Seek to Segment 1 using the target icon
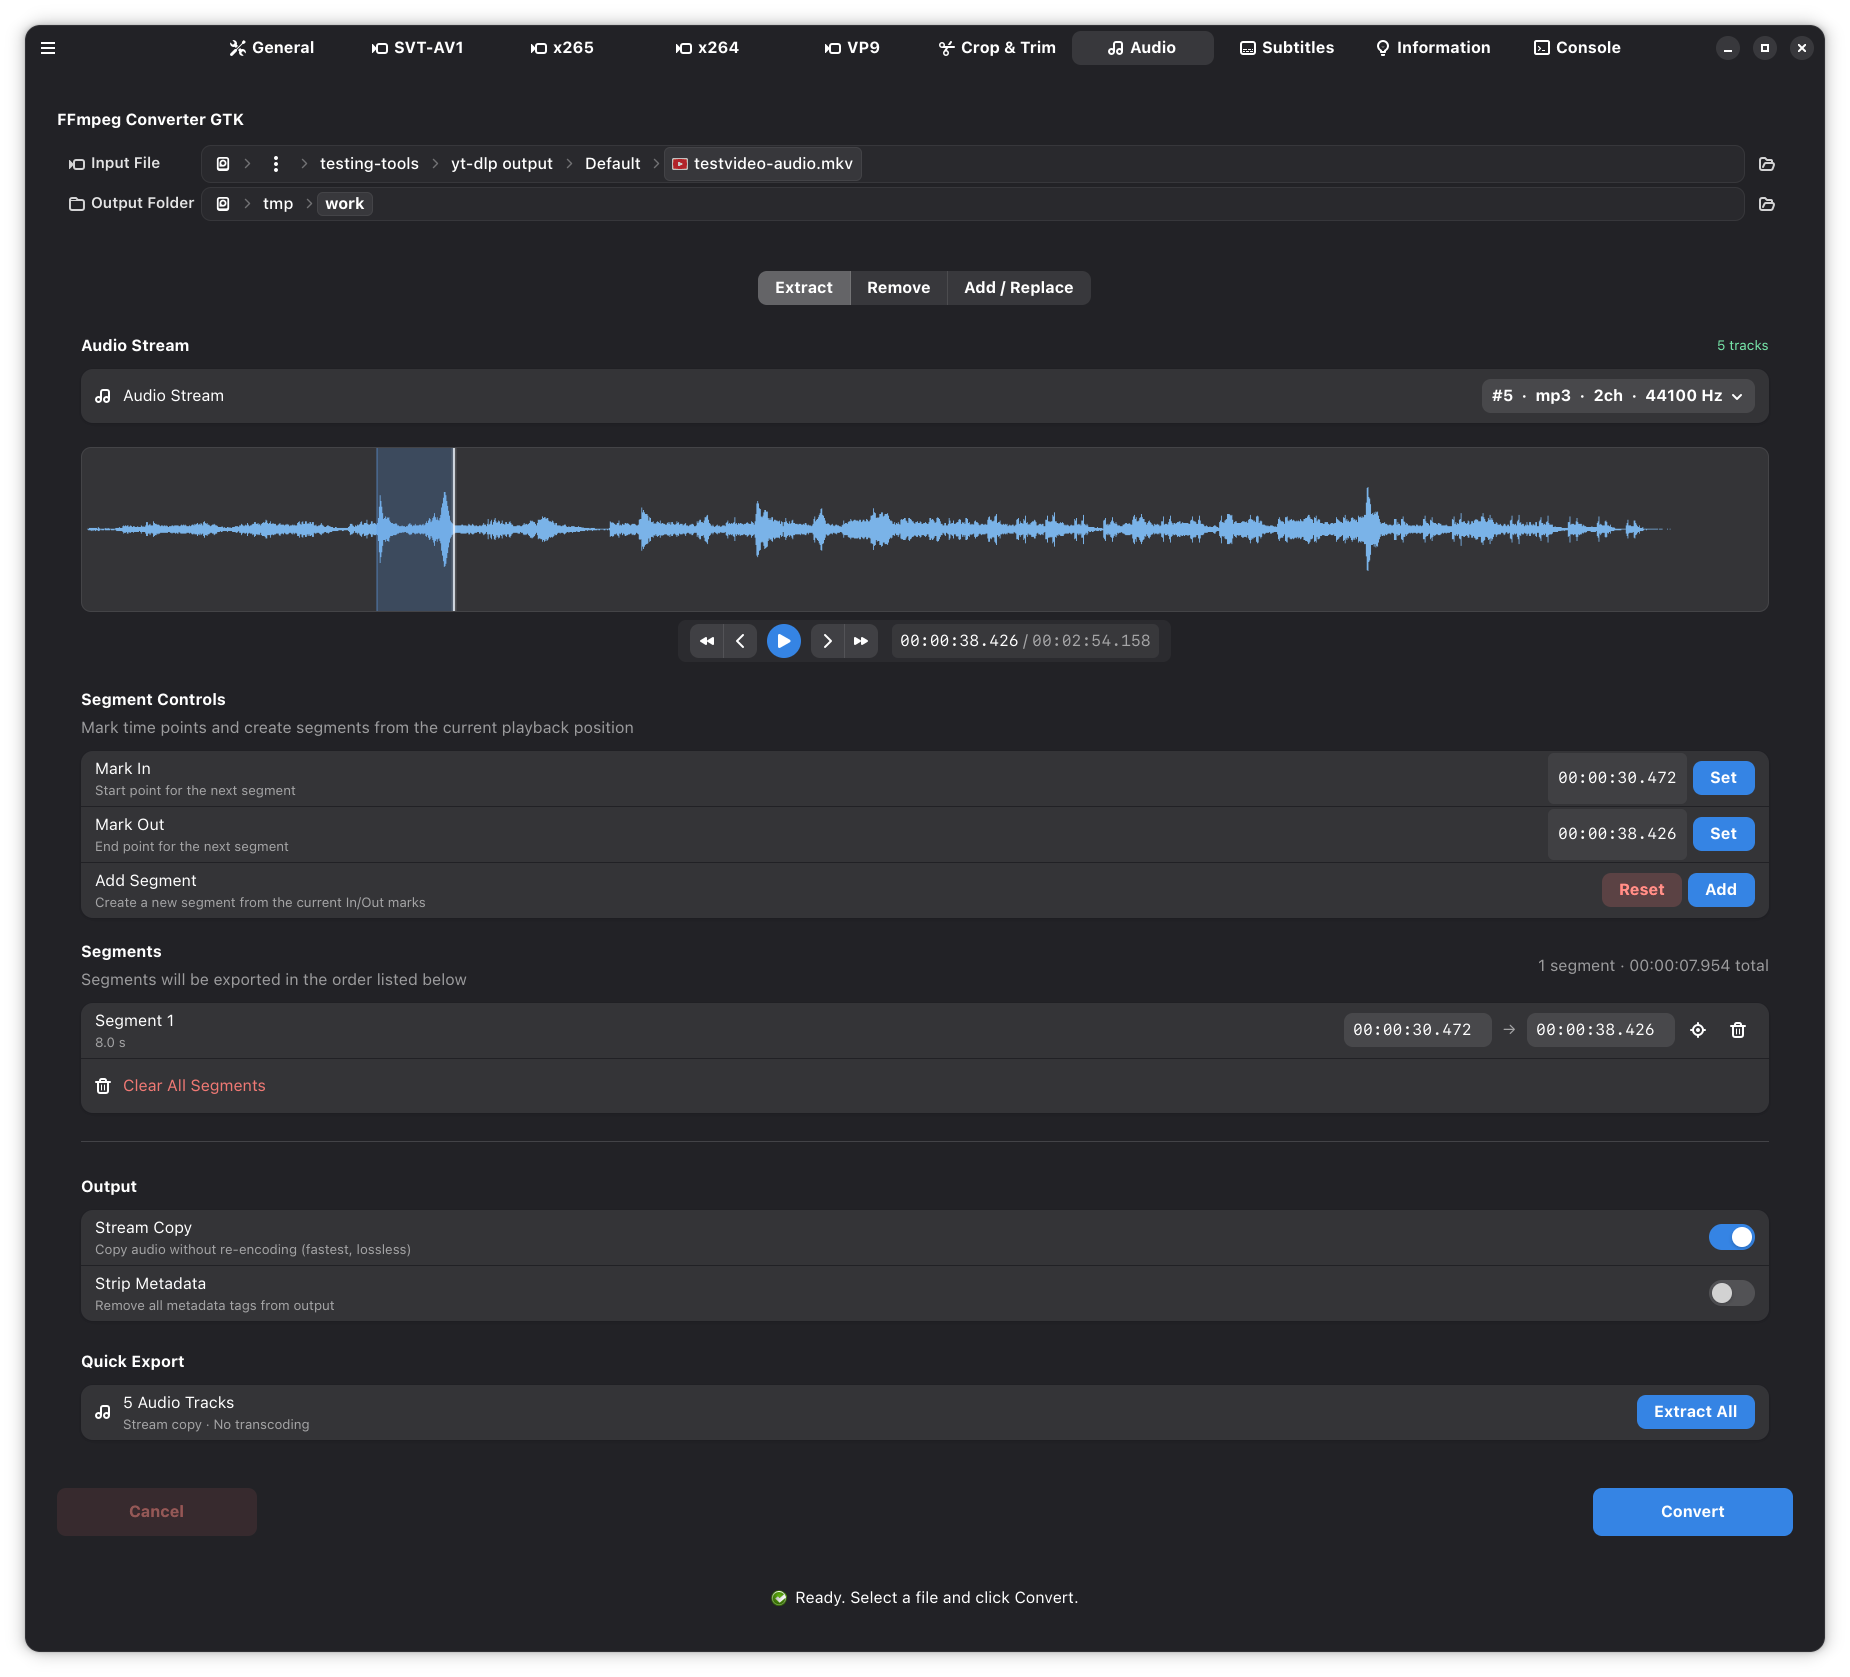1850x1677 pixels. [1698, 1030]
